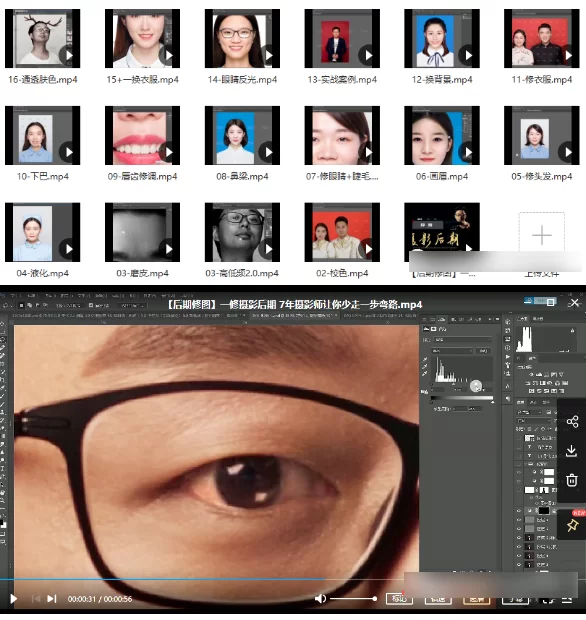Open the 【后期修图】 intro video thumbnail
This screenshot has width=586, height=620.
tap(442, 229)
